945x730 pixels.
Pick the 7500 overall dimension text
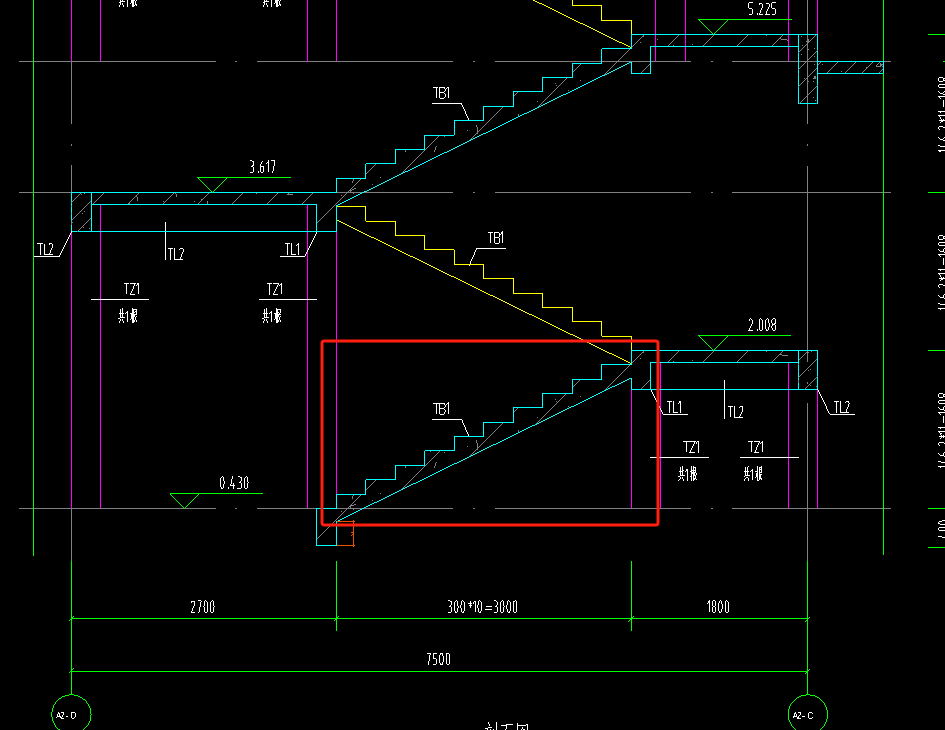tap(438, 659)
